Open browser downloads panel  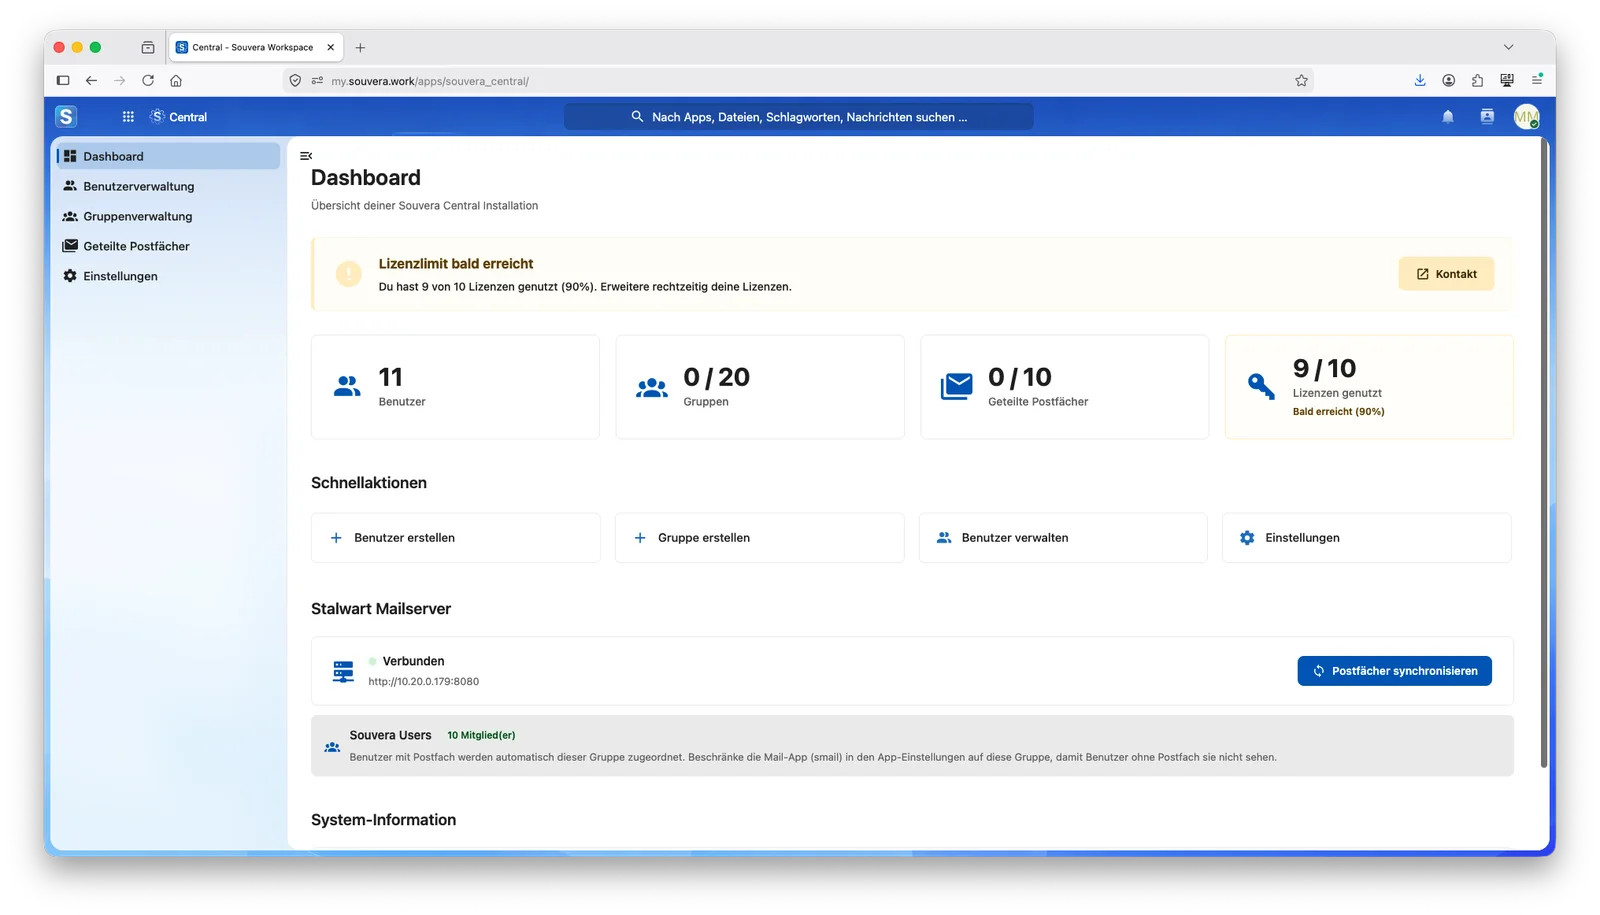tap(1420, 81)
